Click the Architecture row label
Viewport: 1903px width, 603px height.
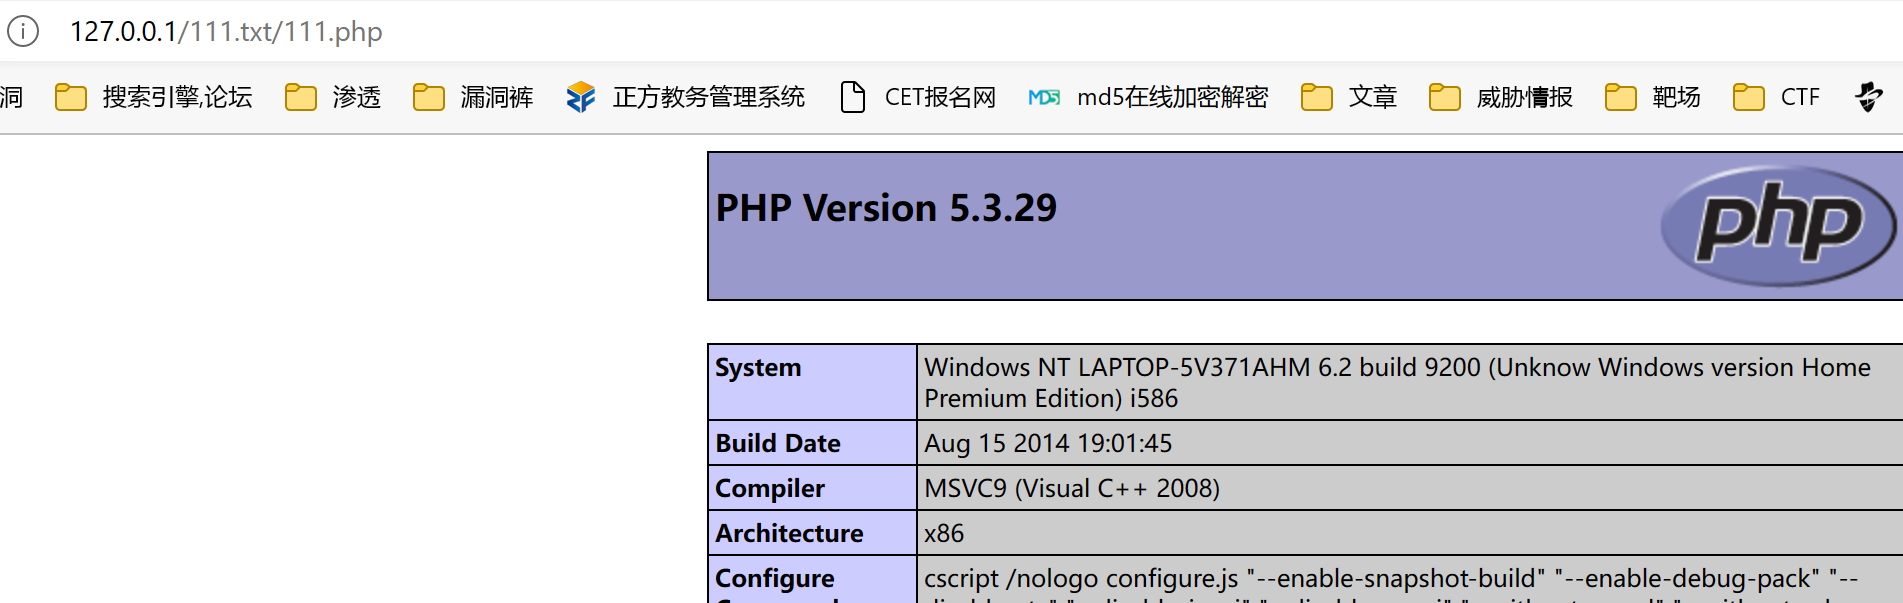coord(789,533)
